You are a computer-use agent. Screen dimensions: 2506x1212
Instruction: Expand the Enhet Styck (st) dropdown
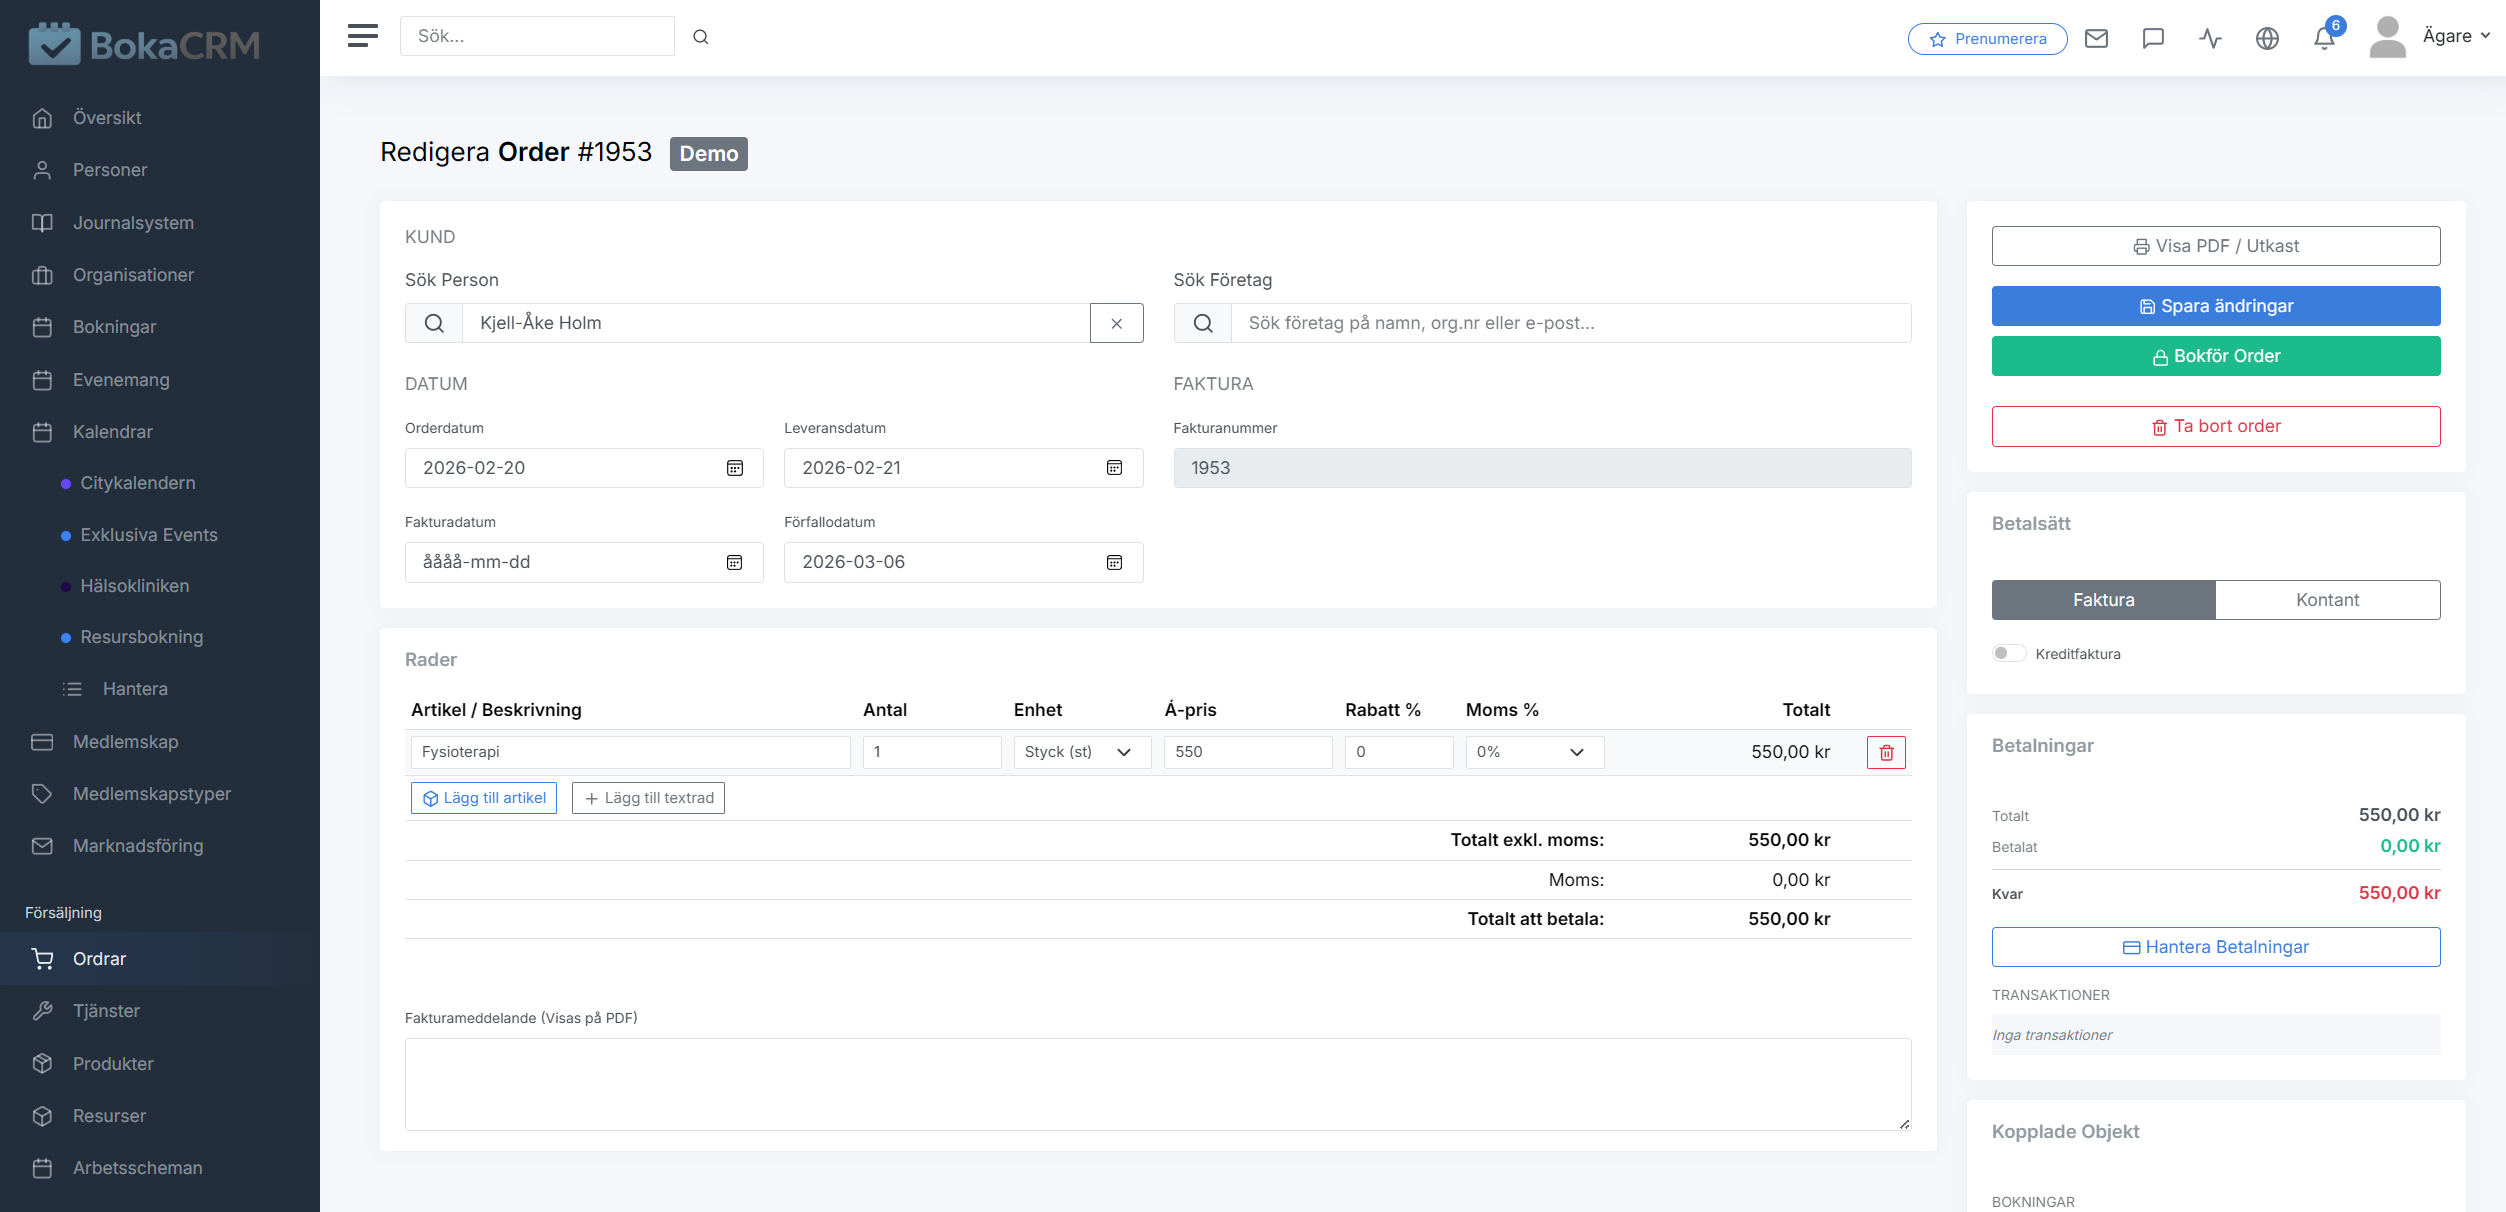click(x=1081, y=752)
